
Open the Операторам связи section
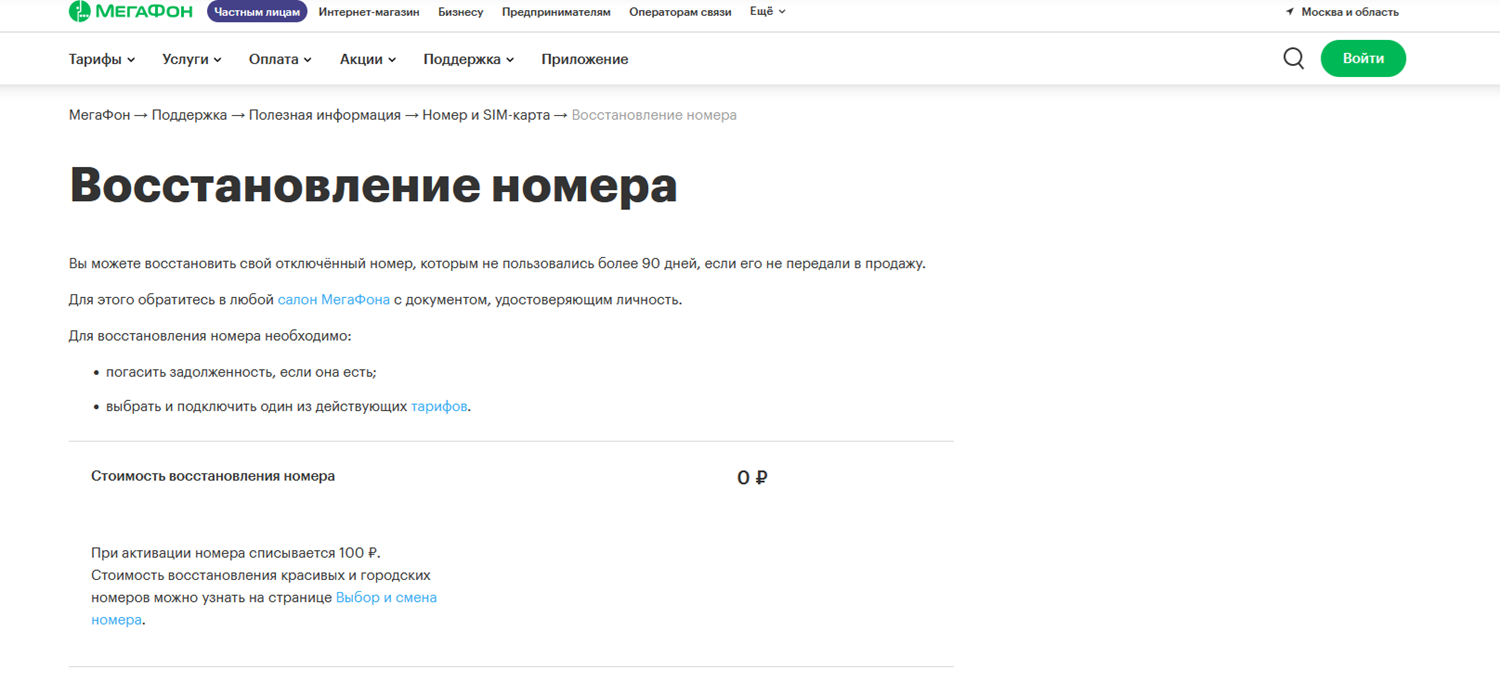pos(680,12)
